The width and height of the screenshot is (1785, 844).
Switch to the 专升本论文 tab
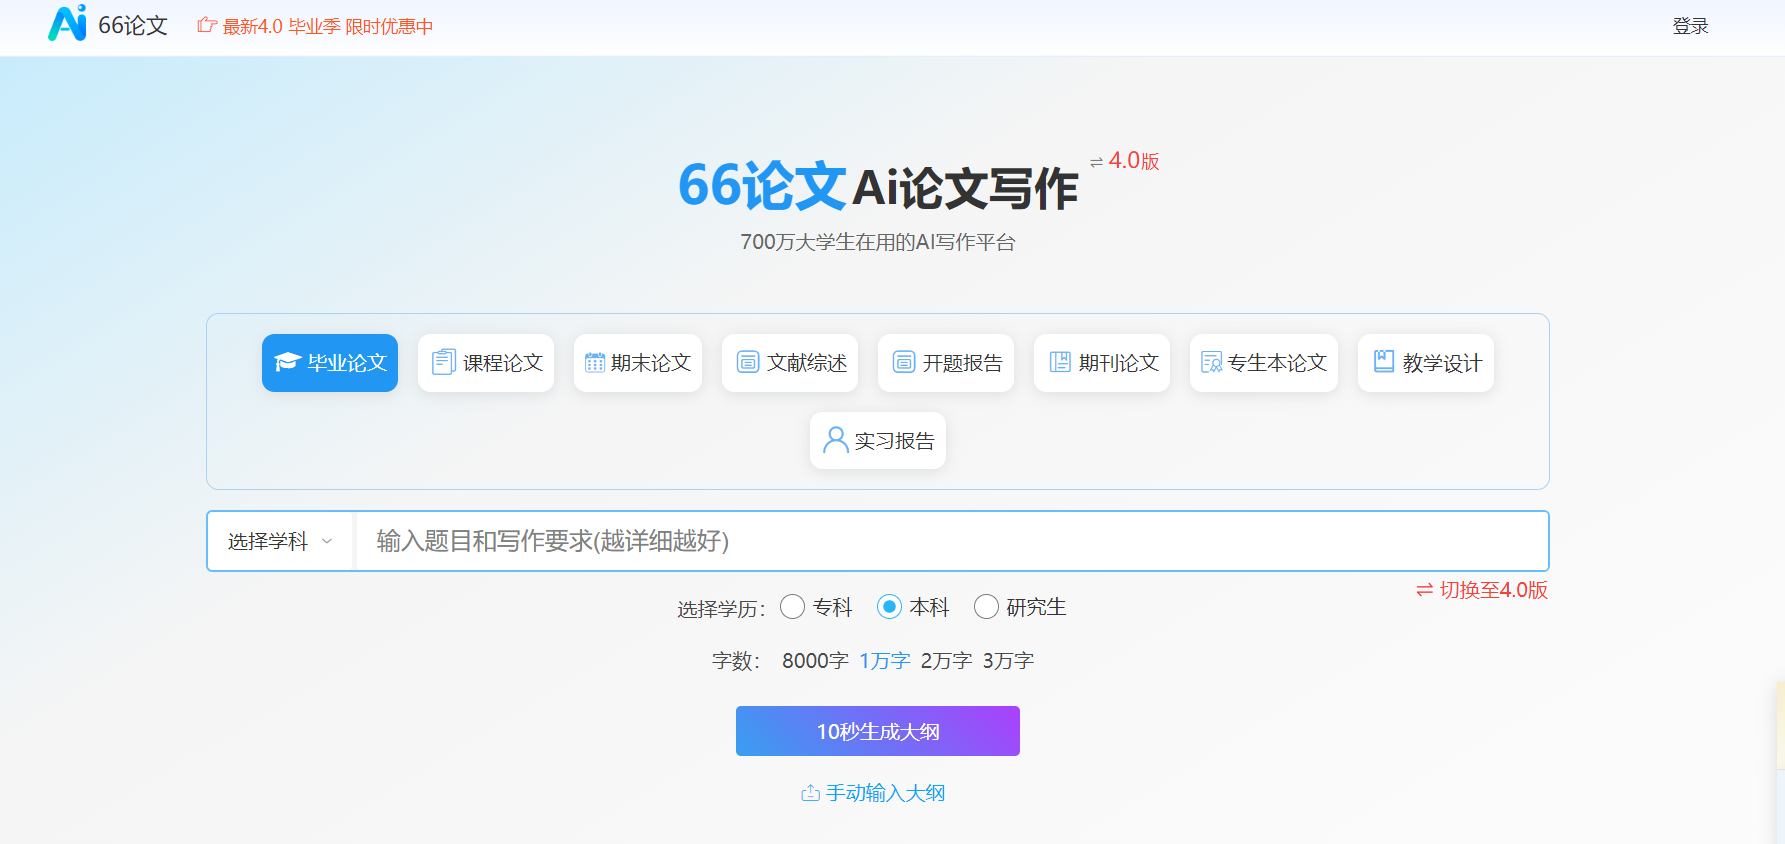pyautogui.click(x=1264, y=363)
